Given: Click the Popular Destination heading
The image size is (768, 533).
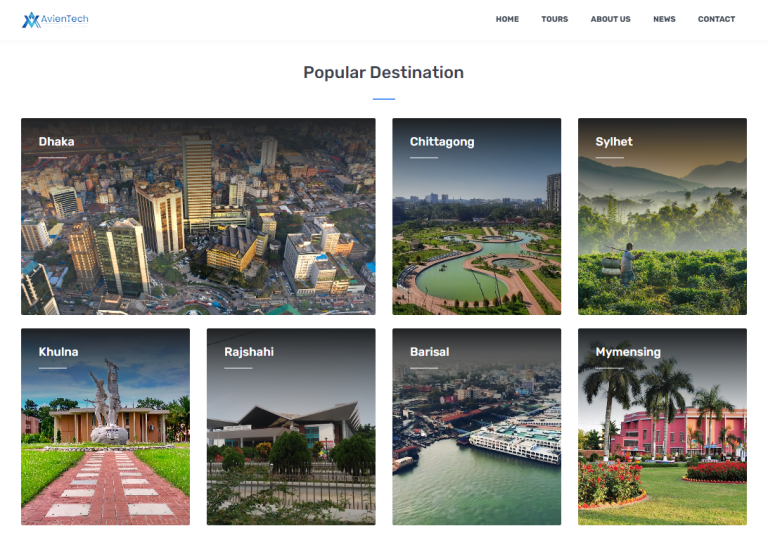Looking at the screenshot, I should [x=384, y=73].
